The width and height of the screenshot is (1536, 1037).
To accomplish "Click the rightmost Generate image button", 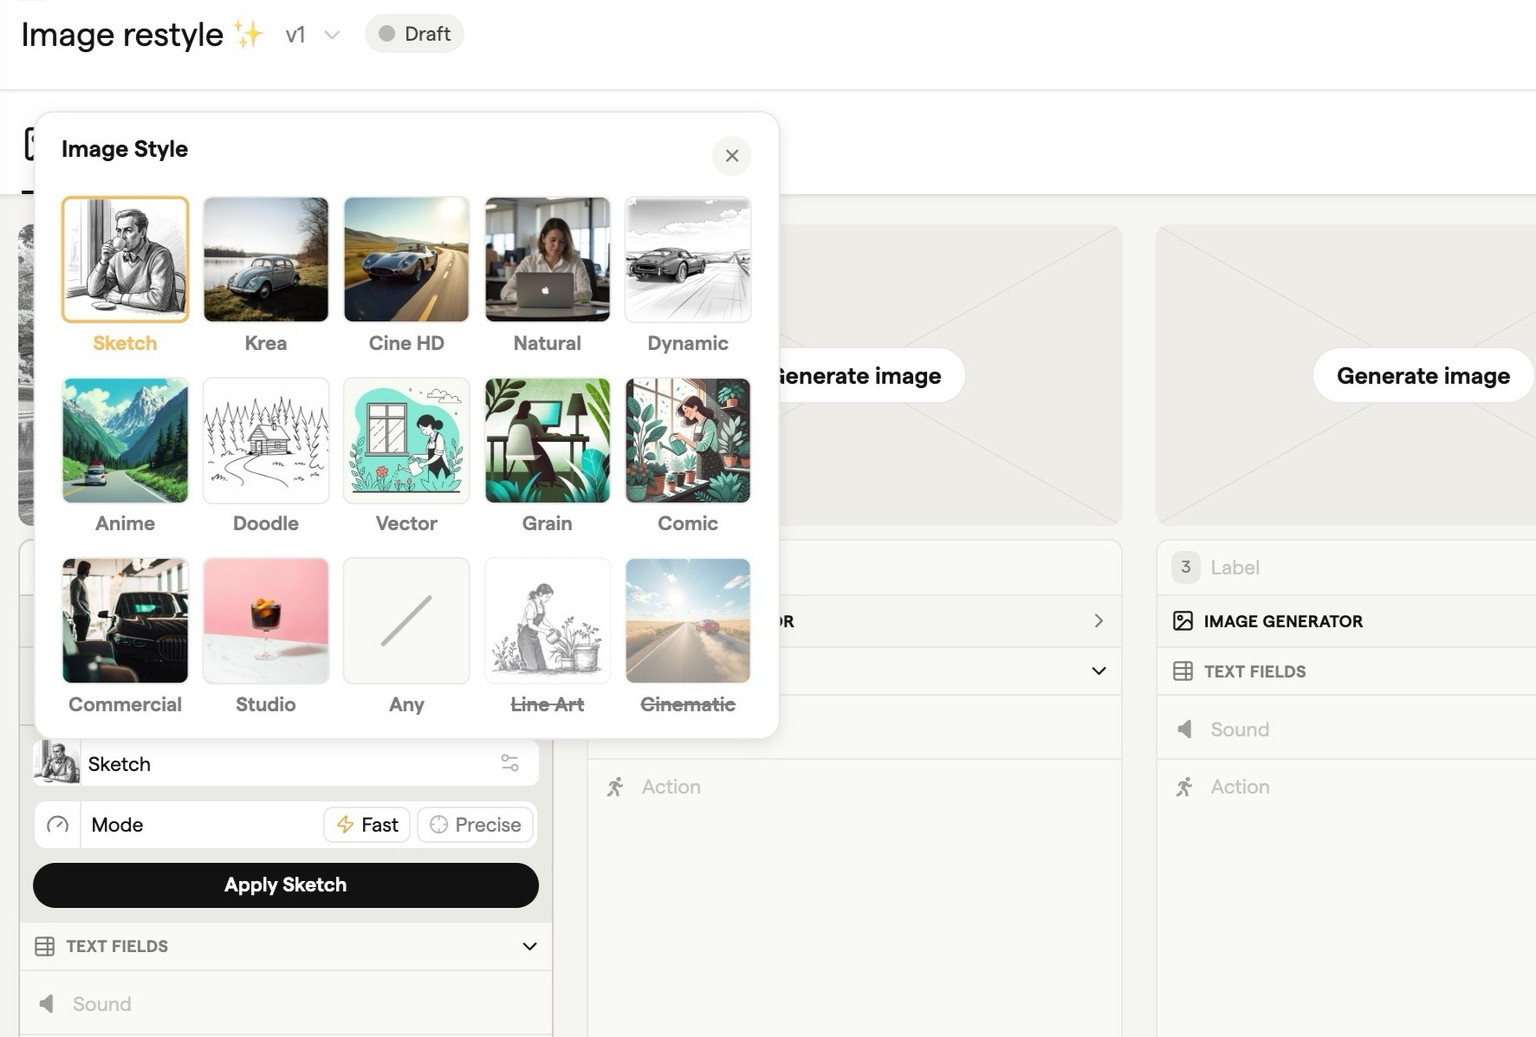I will 1422,376.
